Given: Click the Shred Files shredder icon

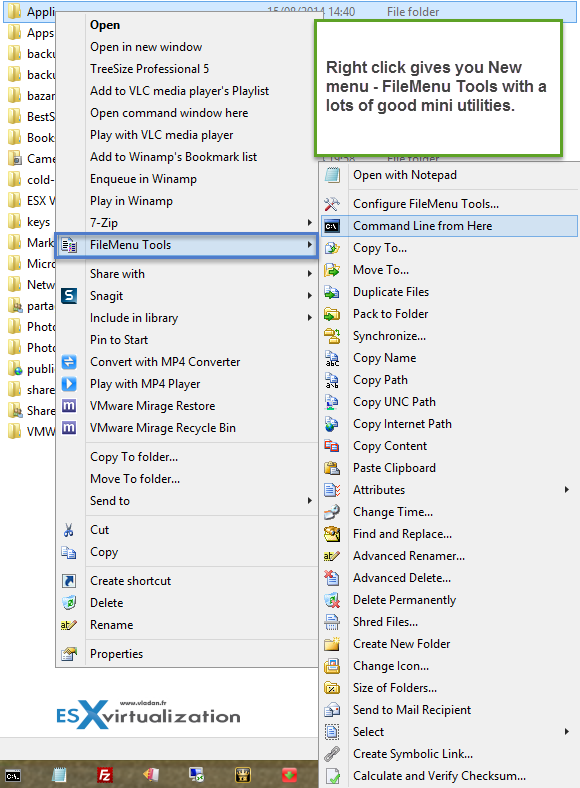Looking at the screenshot, I should [x=332, y=623].
